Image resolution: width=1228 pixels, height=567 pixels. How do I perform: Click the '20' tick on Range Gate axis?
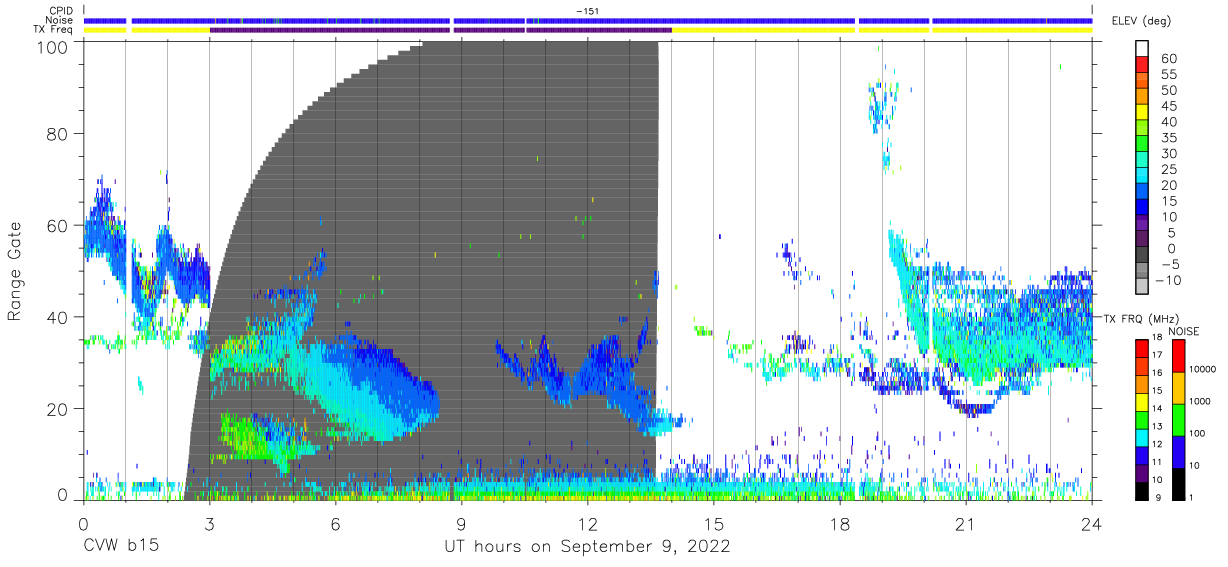(58, 408)
